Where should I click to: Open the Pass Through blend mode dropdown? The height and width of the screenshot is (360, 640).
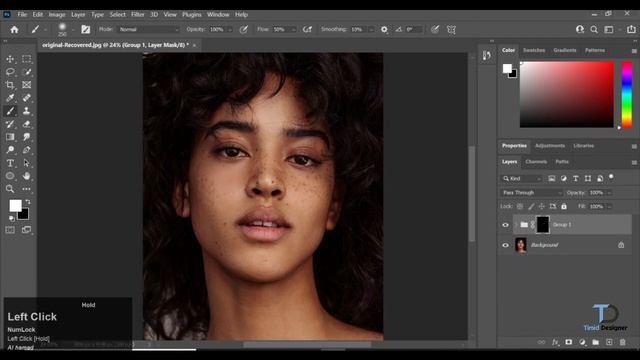coord(531,193)
